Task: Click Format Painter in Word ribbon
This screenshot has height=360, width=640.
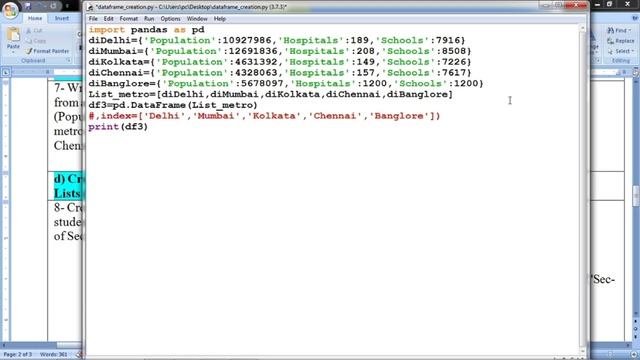Action: (x=47, y=51)
